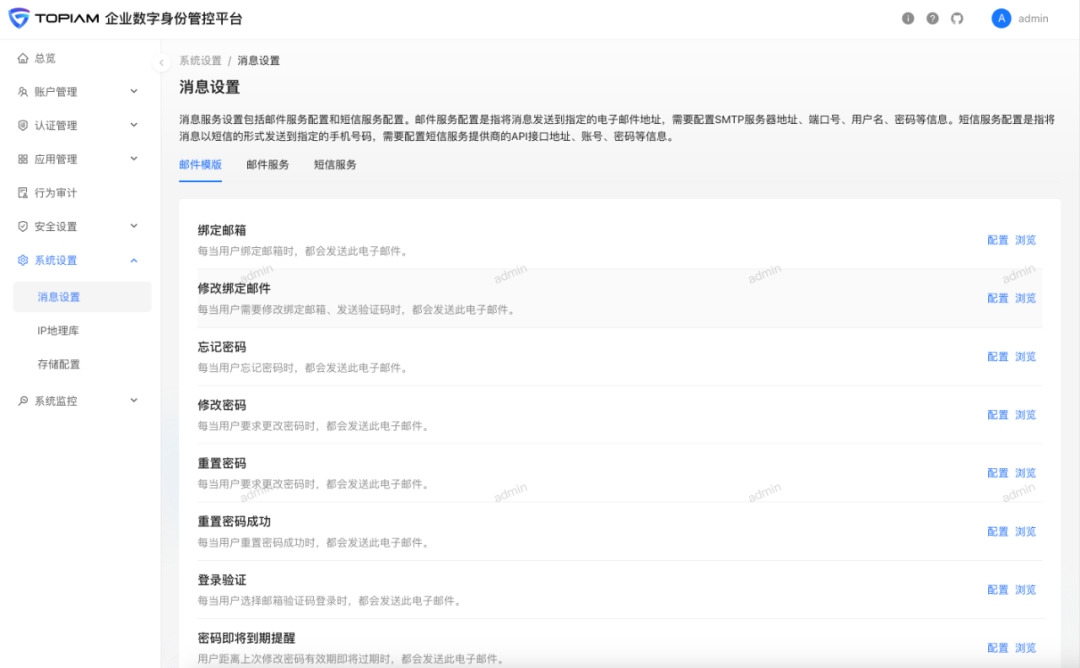Image resolution: width=1080 pixels, height=668 pixels.
Task: Open the help question mark icon
Action: [932, 19]
